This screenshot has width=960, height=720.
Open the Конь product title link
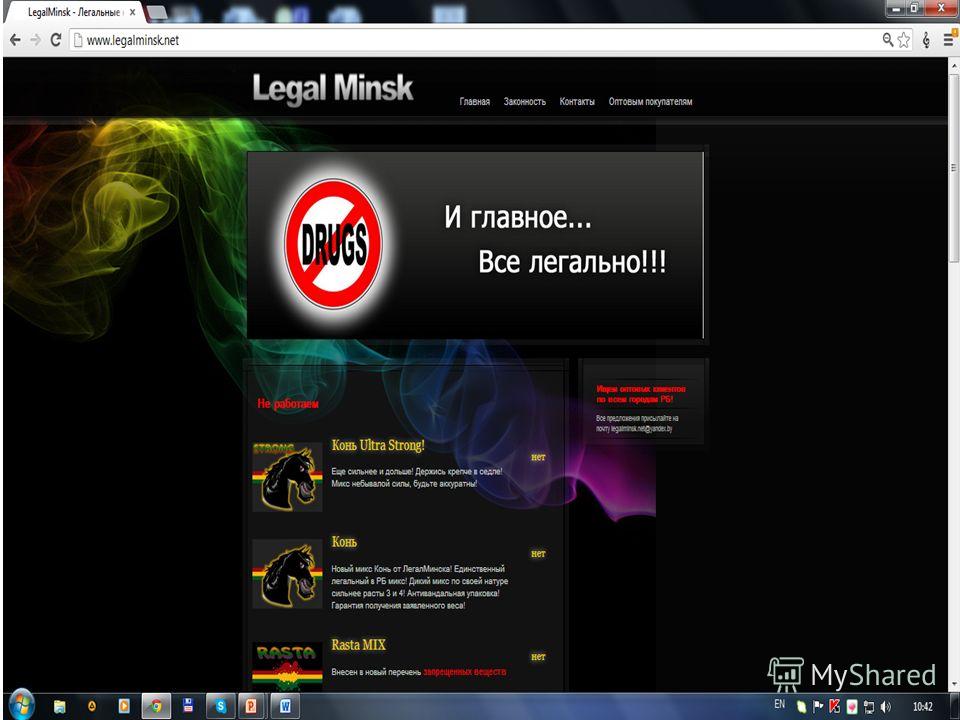click(344, 542)
